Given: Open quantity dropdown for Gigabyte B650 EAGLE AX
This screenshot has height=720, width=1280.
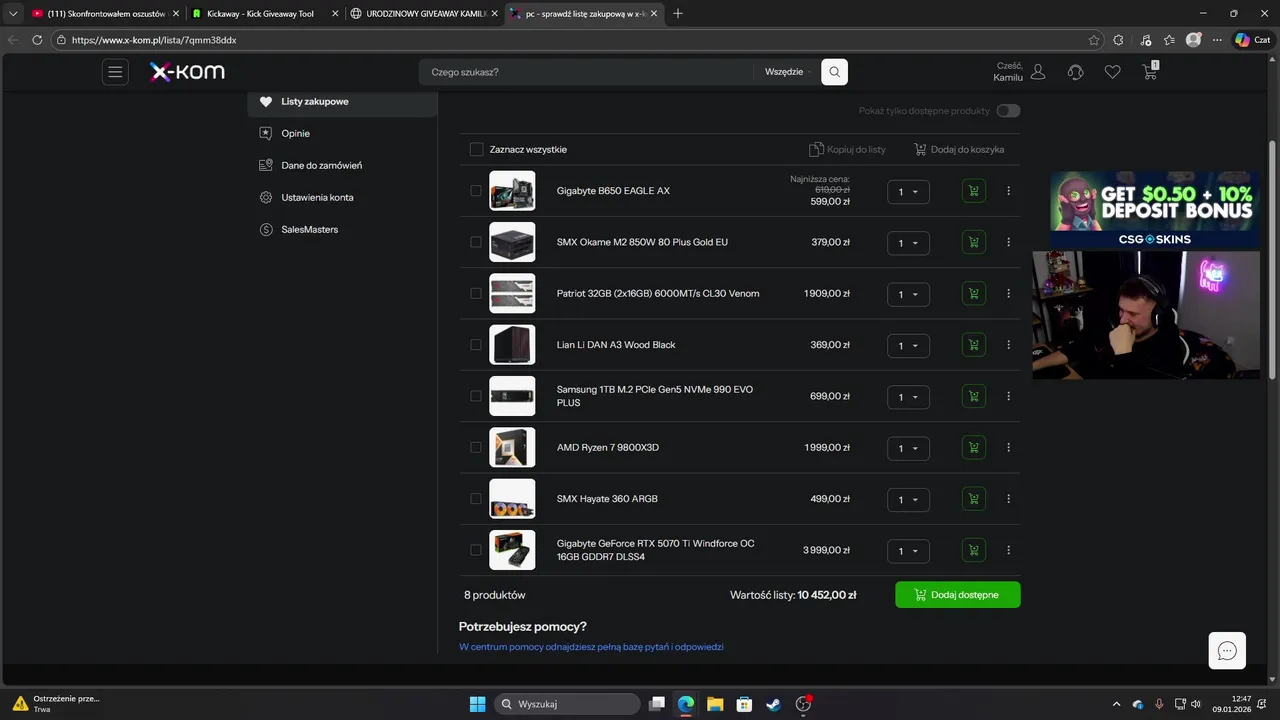Looking at the screenshot, I should pyautogui.click(x=908, y=192).
